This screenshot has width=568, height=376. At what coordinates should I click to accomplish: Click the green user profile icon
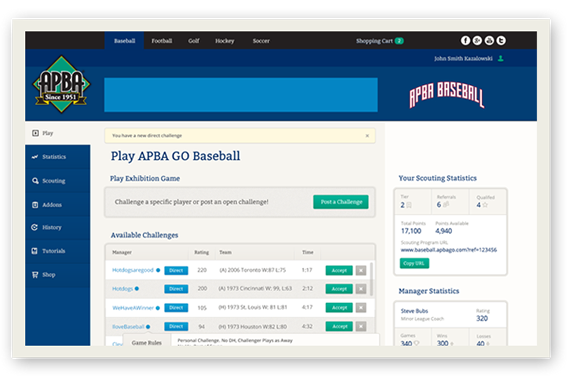point(501,58)
